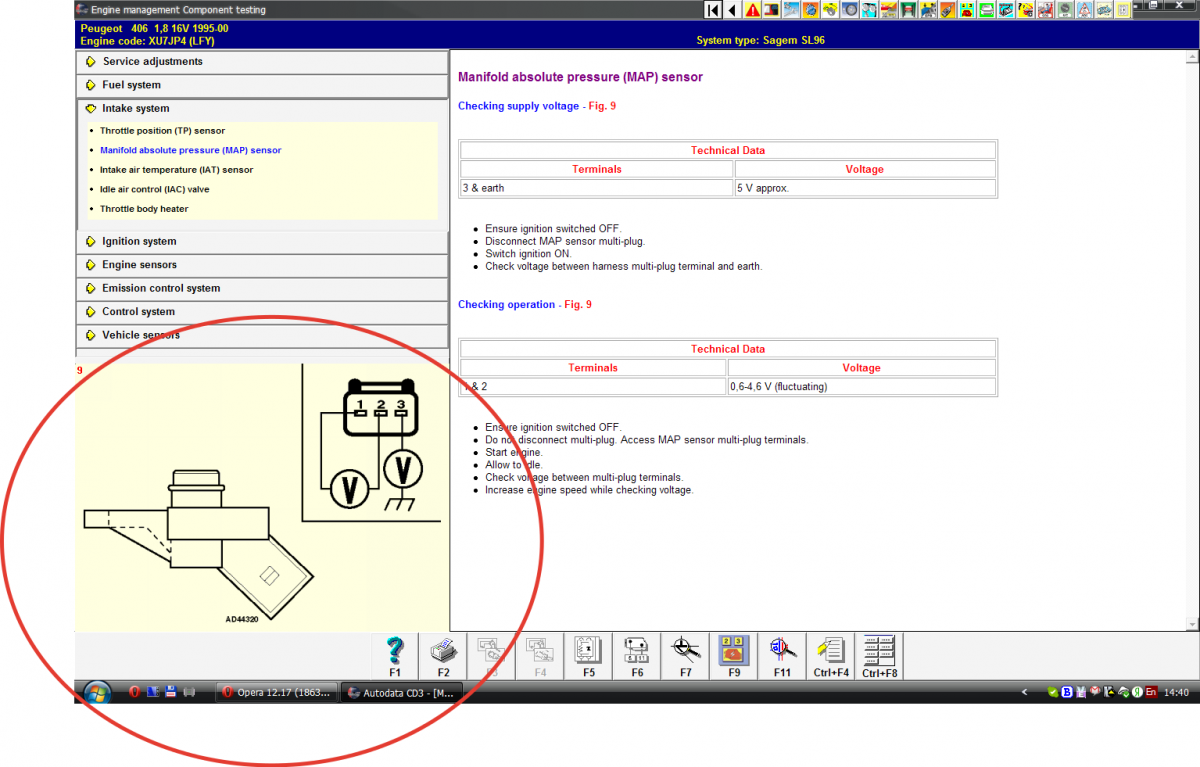Click the Ctrl+F8 list icon
This screenshot has width=1200, height=767.
coord(879,651)
